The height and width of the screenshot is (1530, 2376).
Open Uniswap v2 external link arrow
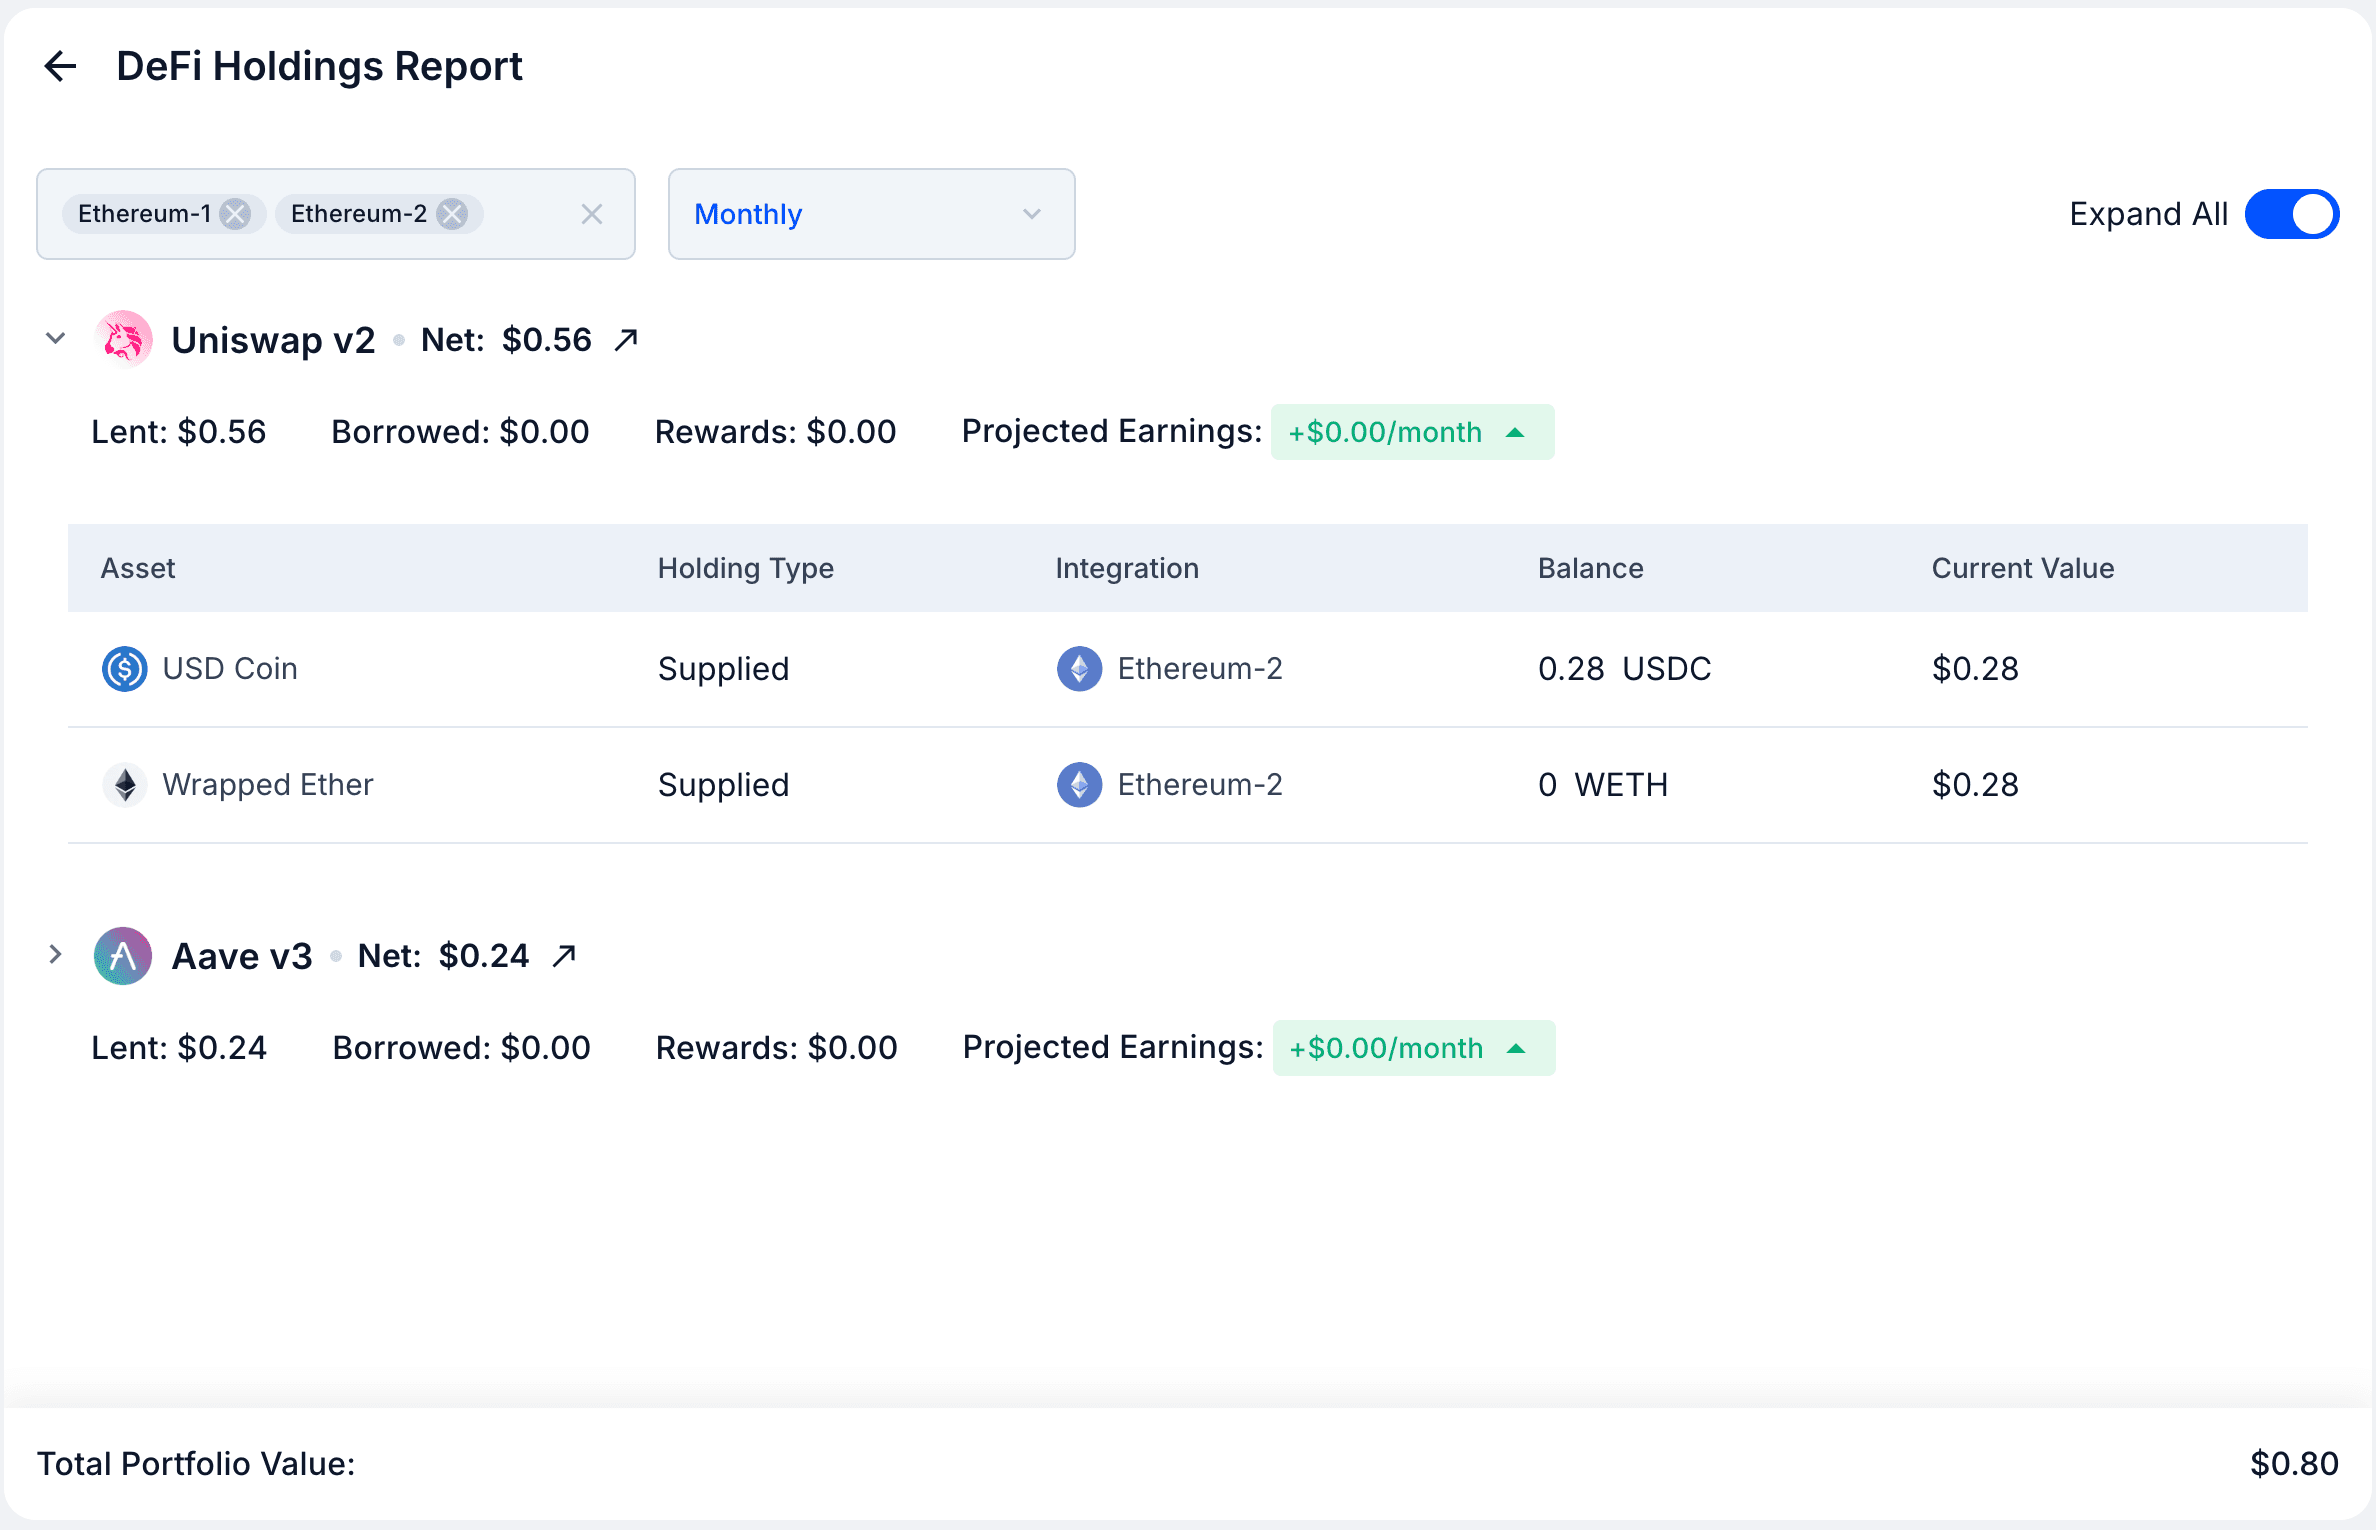[x=626, y=339]
